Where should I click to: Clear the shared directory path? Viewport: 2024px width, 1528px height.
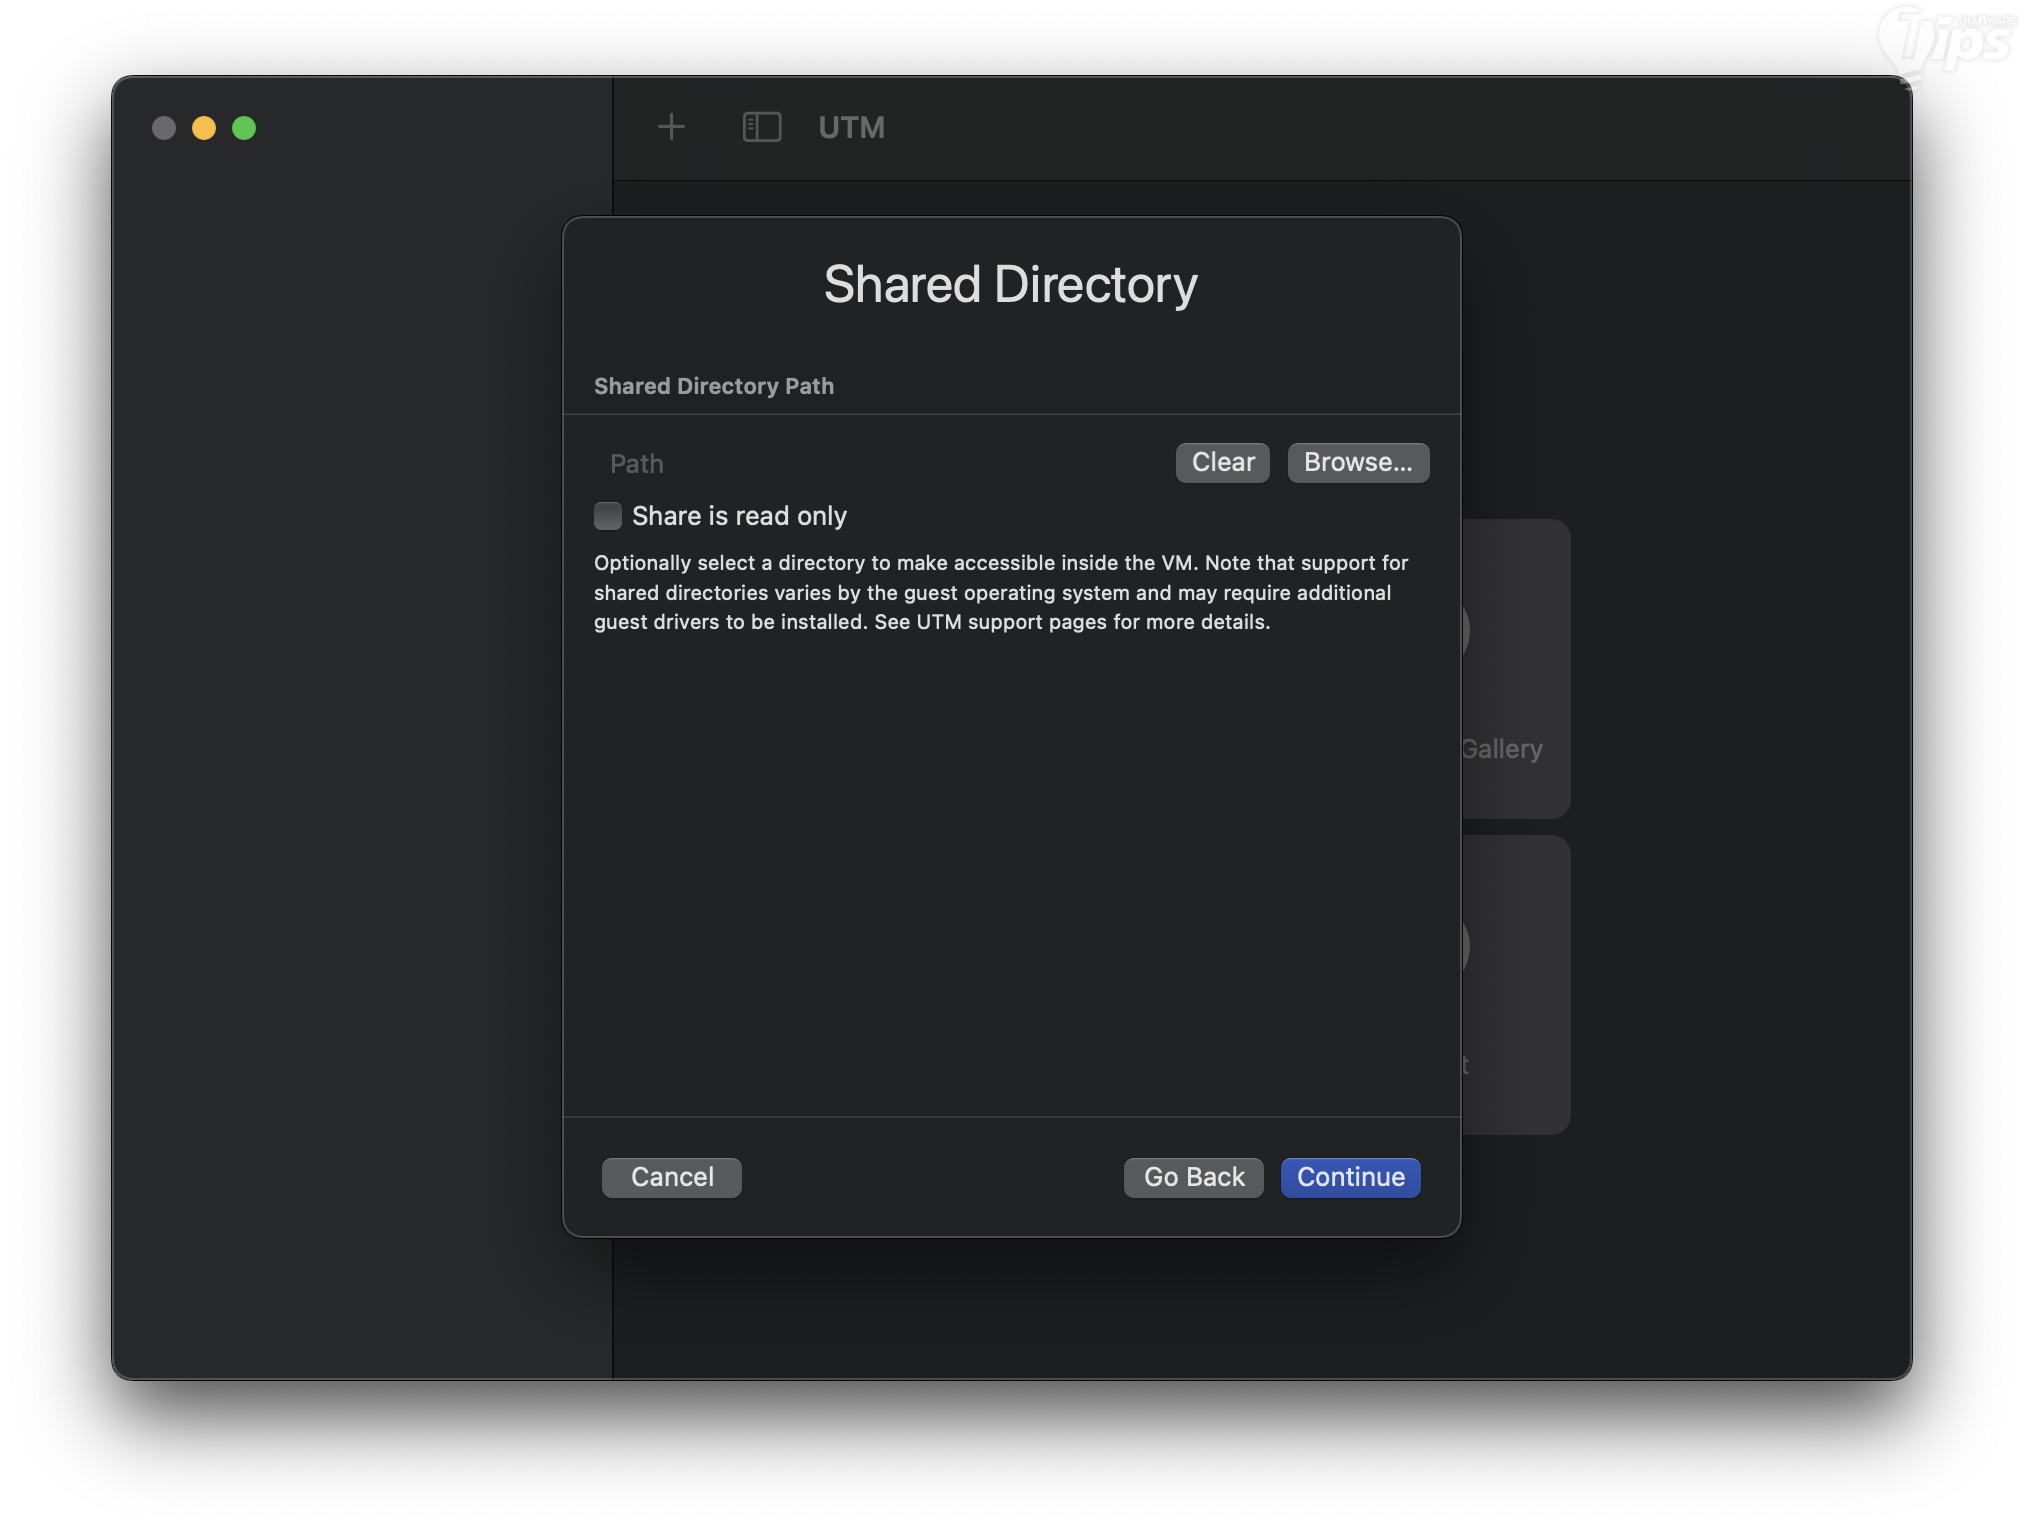[x=1222, y=463]
